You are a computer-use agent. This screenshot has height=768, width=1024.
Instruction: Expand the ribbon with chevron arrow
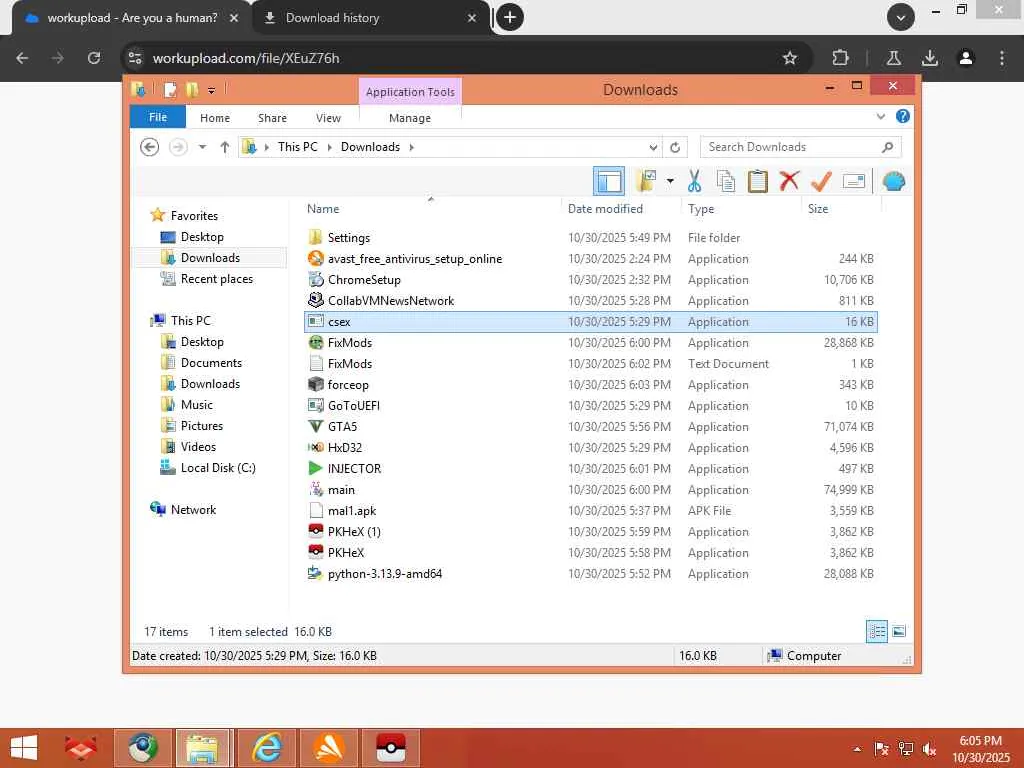(880, 117)
